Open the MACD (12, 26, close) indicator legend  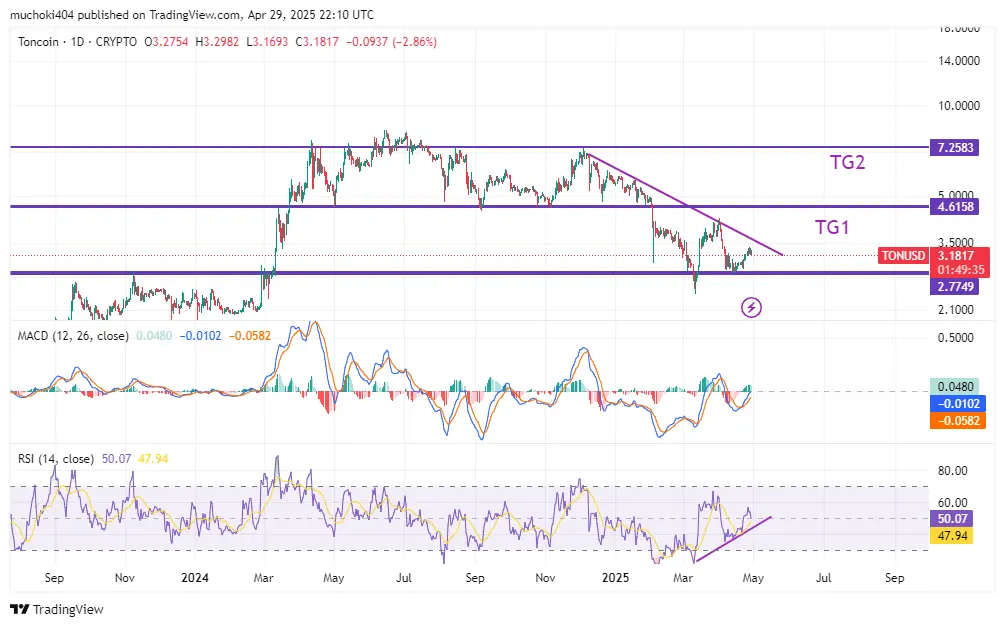pyautogui.click(x=73, y=336)
